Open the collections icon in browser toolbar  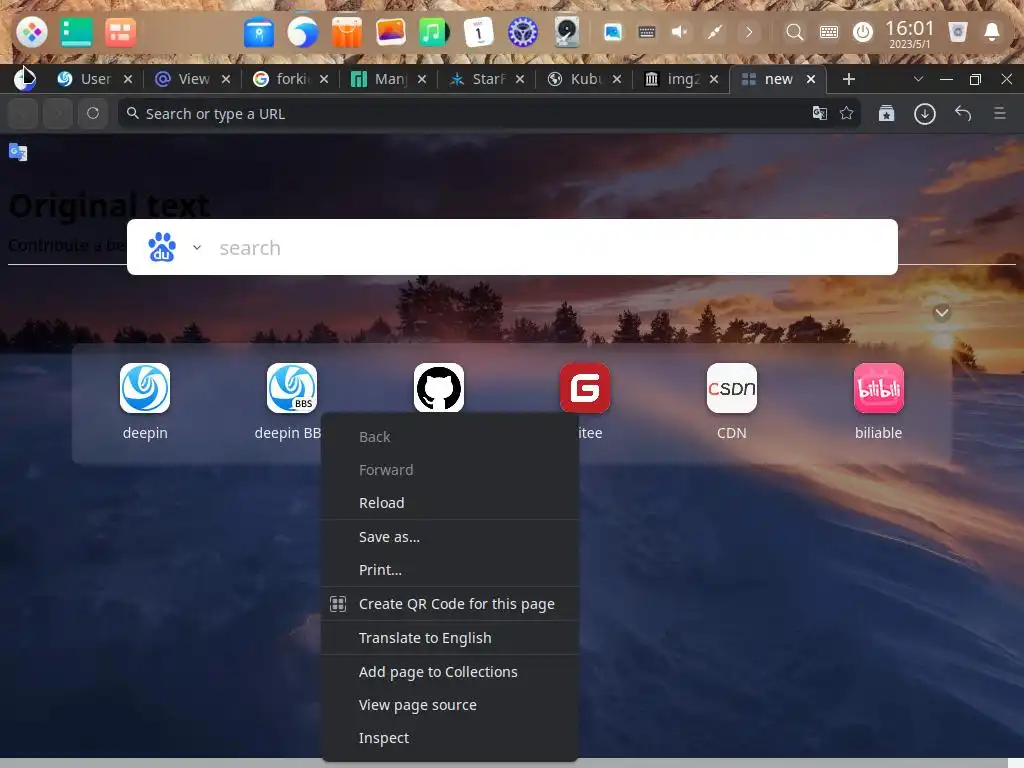886,114
